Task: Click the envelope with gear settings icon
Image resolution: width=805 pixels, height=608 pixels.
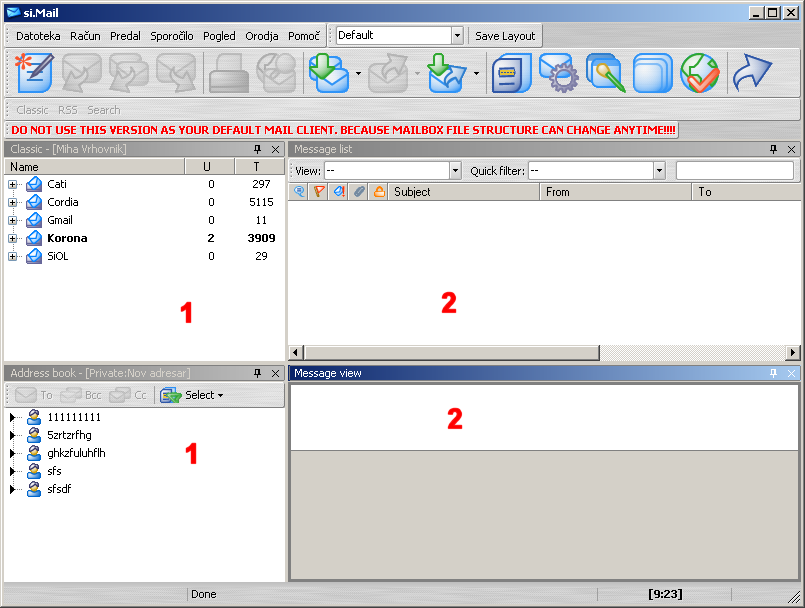Action: point(559,73)
